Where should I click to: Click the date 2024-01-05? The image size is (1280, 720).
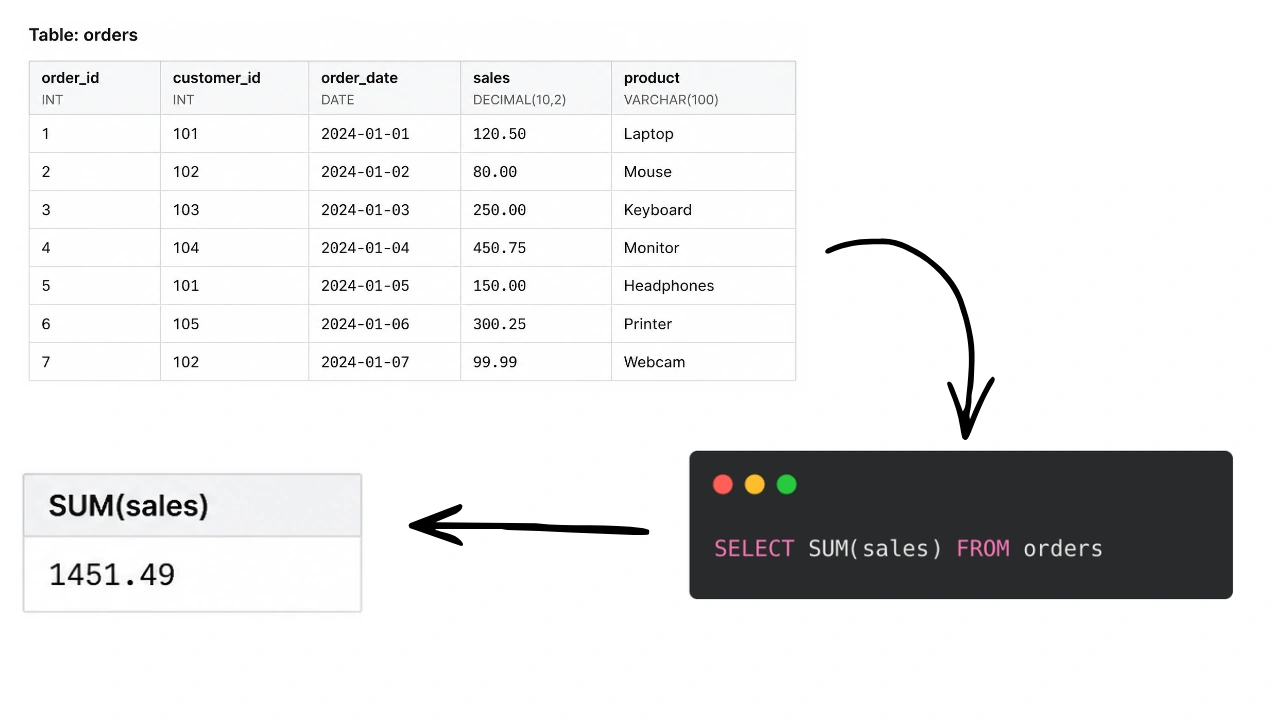tap(365, 286)
